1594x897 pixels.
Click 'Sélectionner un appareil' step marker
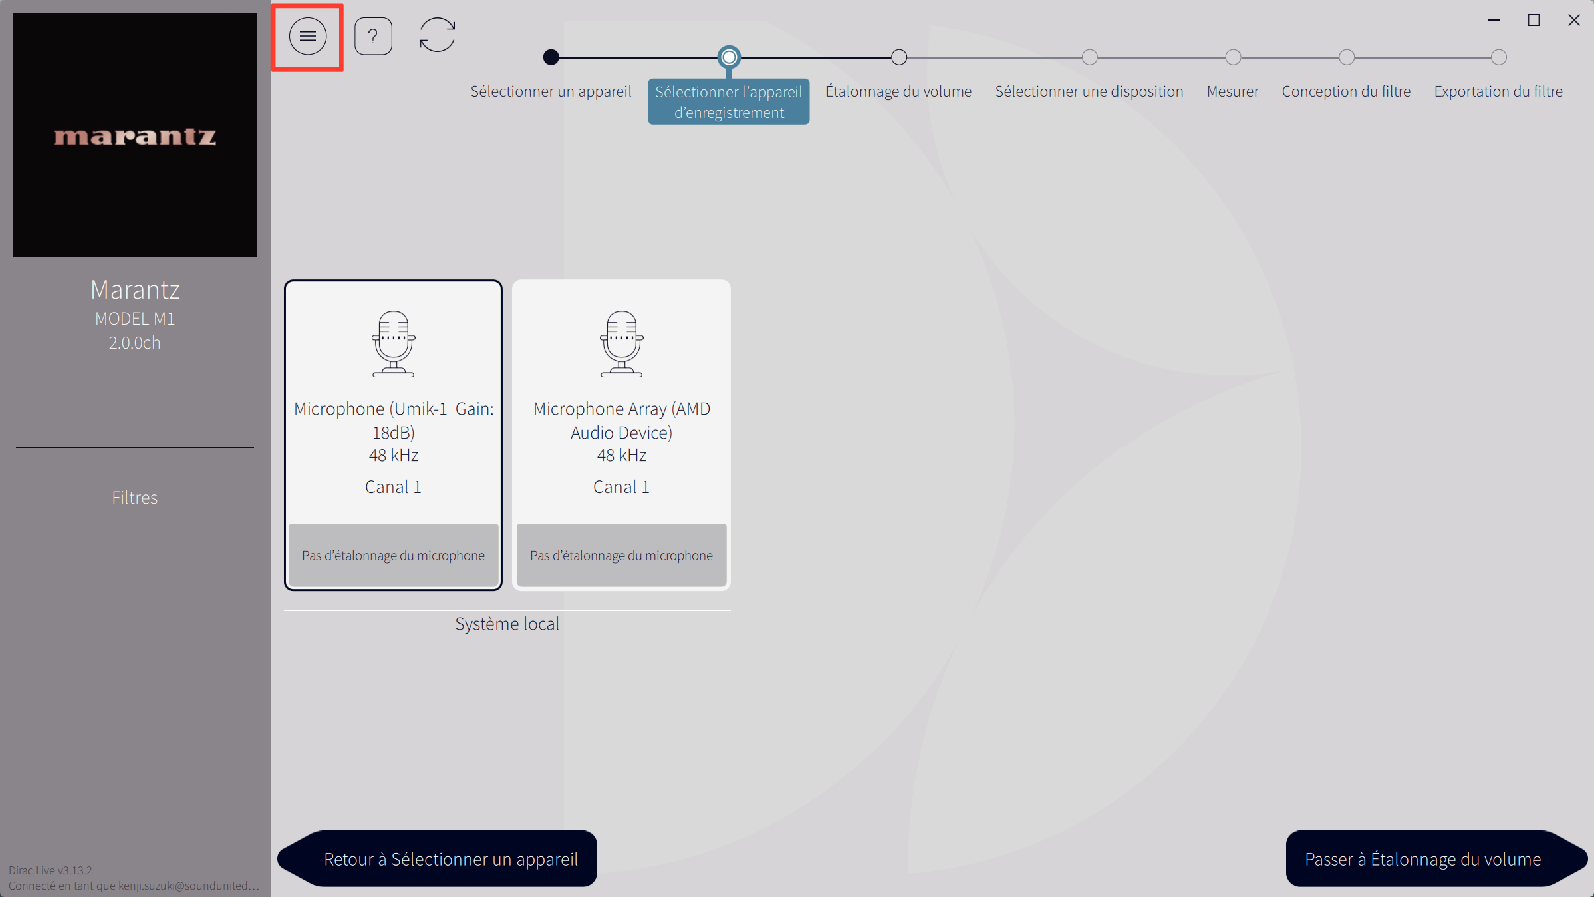[x=551, y=58]
